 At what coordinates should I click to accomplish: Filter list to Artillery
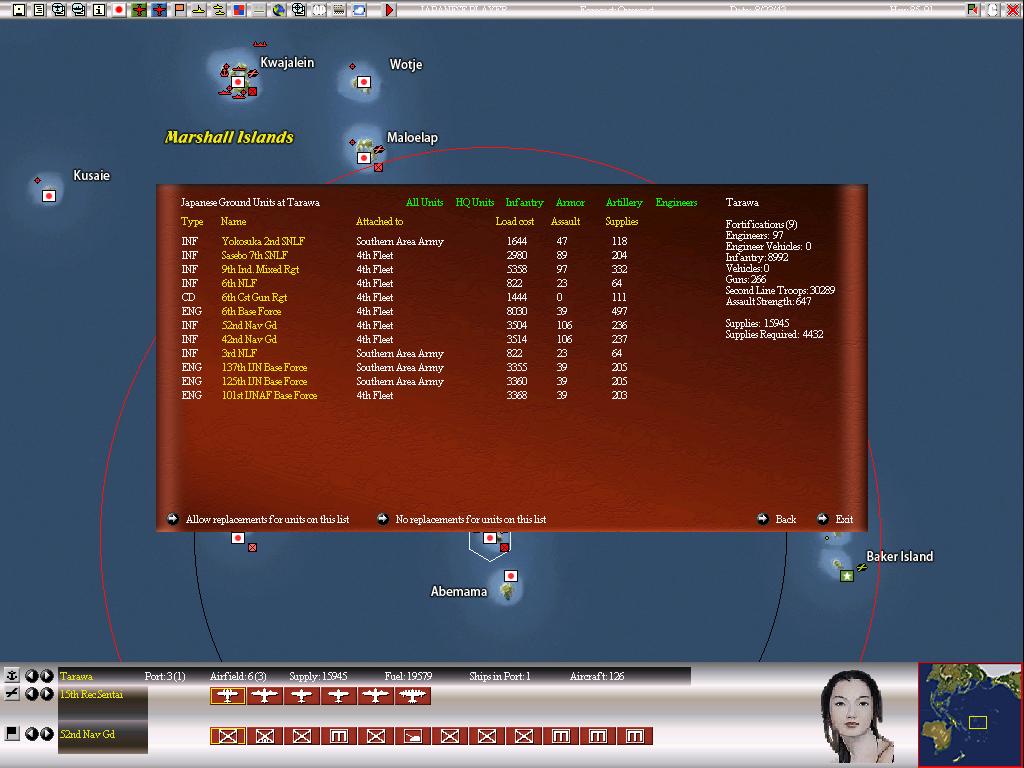624,202
